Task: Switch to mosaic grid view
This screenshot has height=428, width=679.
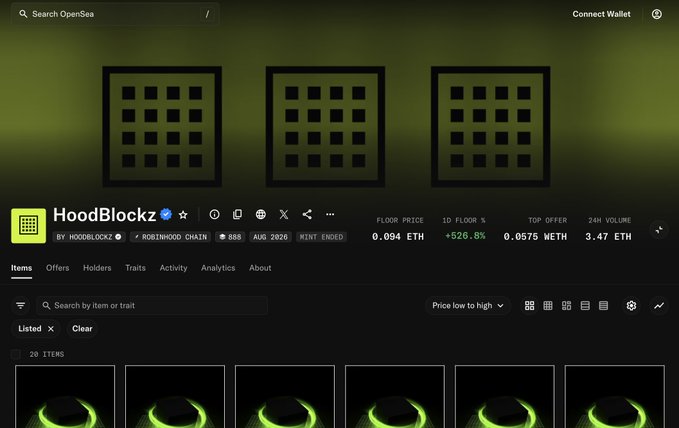Action: pos(566,305)
